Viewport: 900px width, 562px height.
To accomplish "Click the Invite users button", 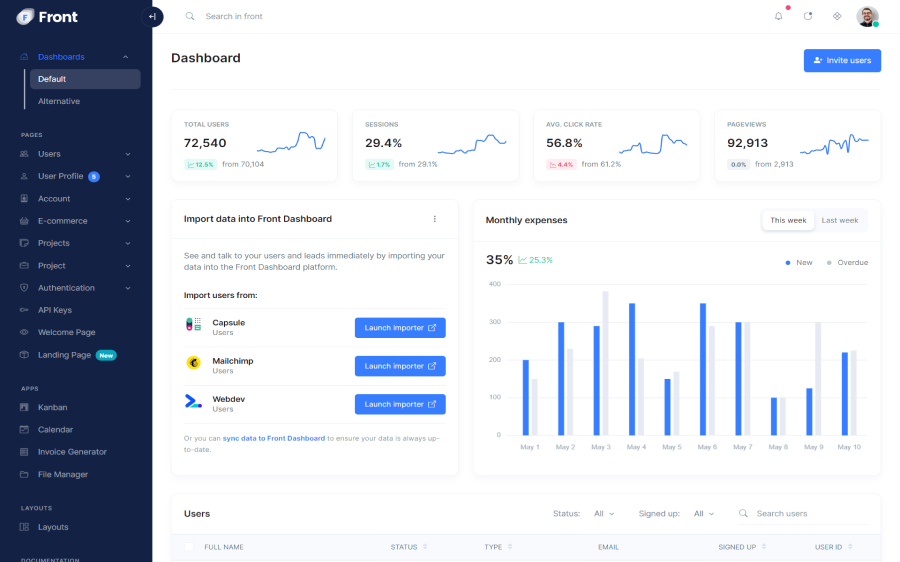I will [842, 60].
